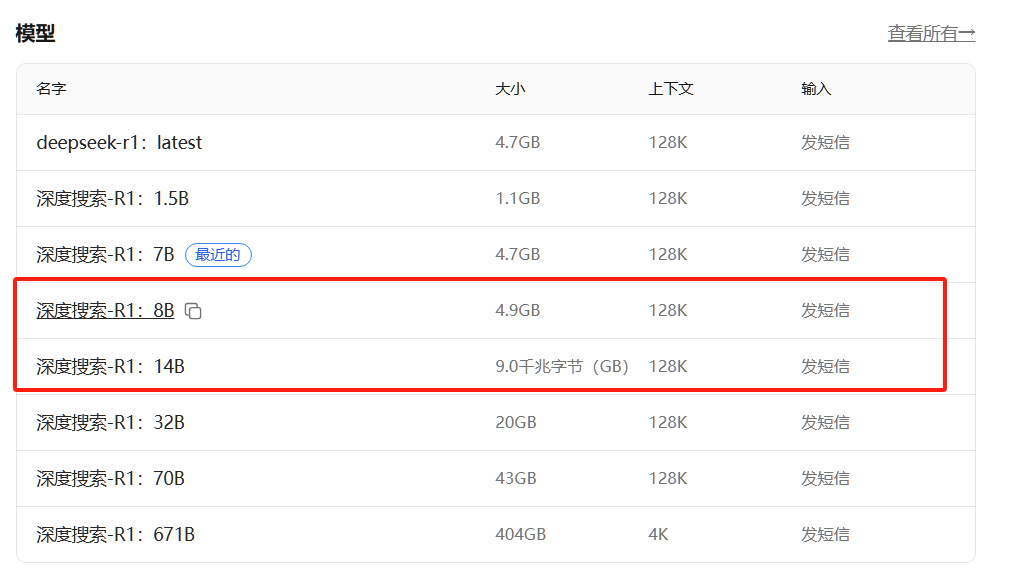Click the 4K context value
The image size is (1021, 580).
(x=658, y=535)
